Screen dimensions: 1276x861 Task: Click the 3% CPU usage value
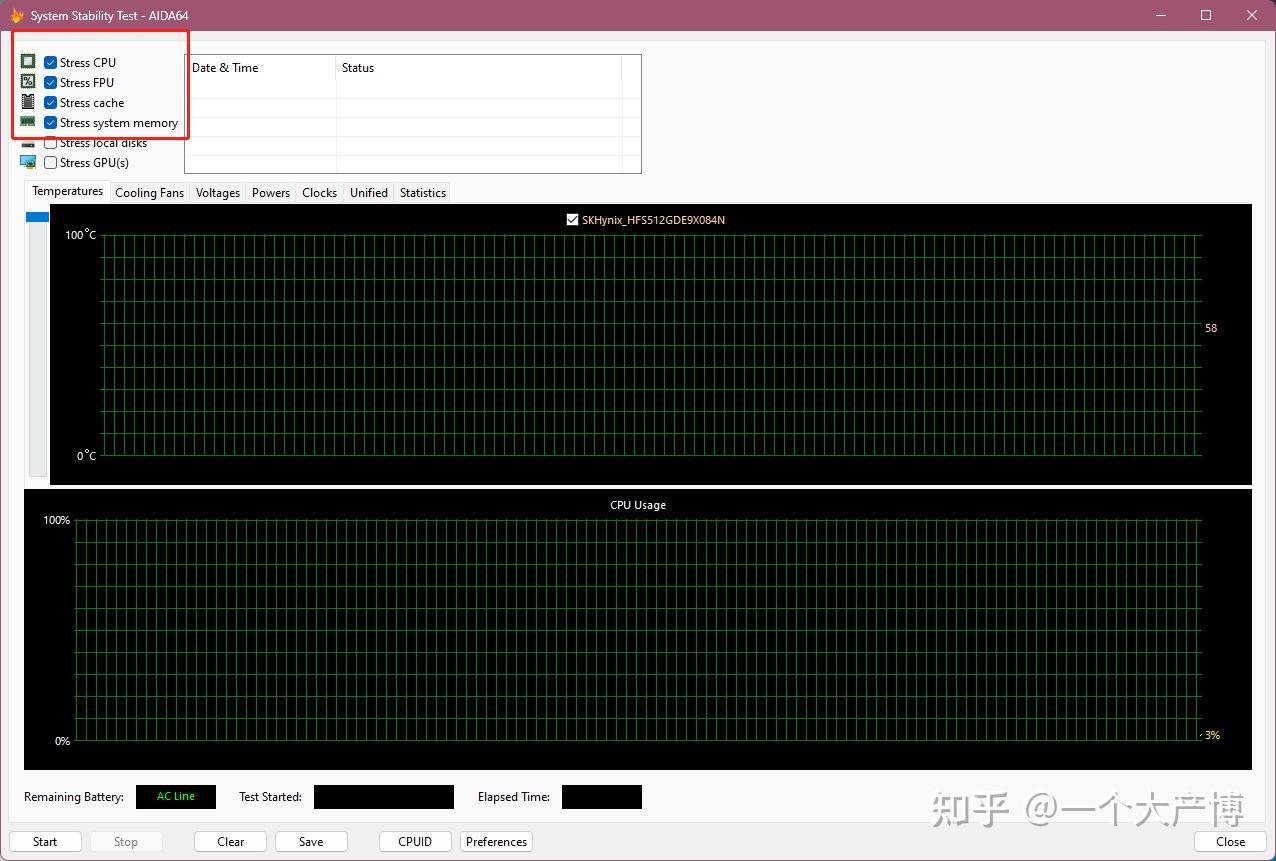coord(1212,735)
